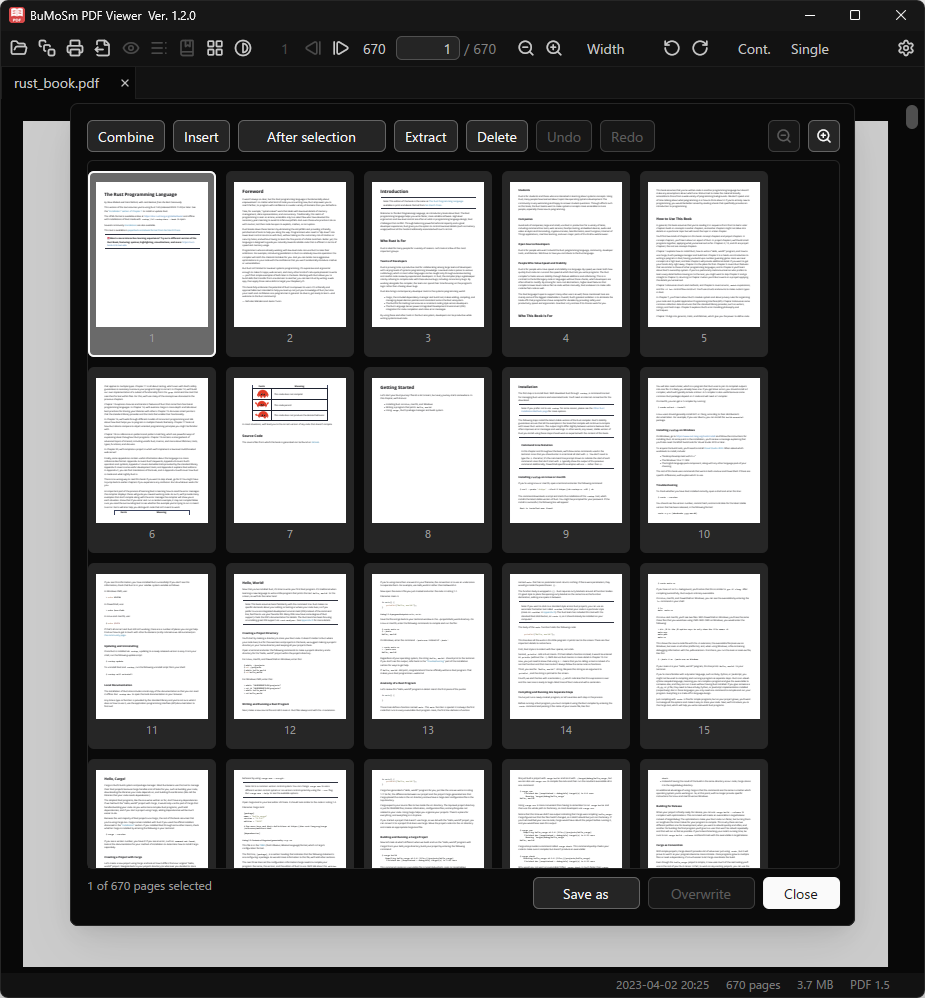Rotate page counterclockwise icon
The image size is (925, 998).
(x=672, y=48)
